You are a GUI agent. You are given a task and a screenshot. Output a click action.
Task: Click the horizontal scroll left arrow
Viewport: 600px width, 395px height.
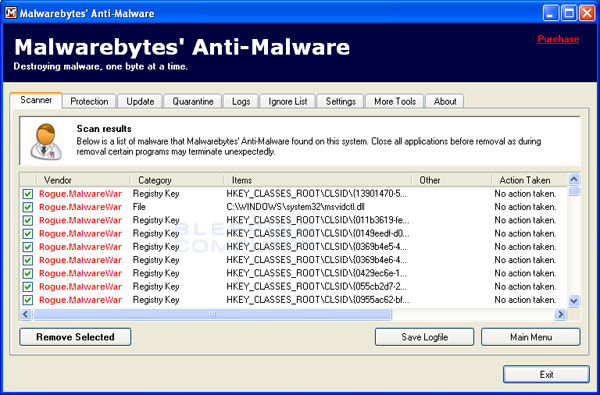tap(26, 314)
